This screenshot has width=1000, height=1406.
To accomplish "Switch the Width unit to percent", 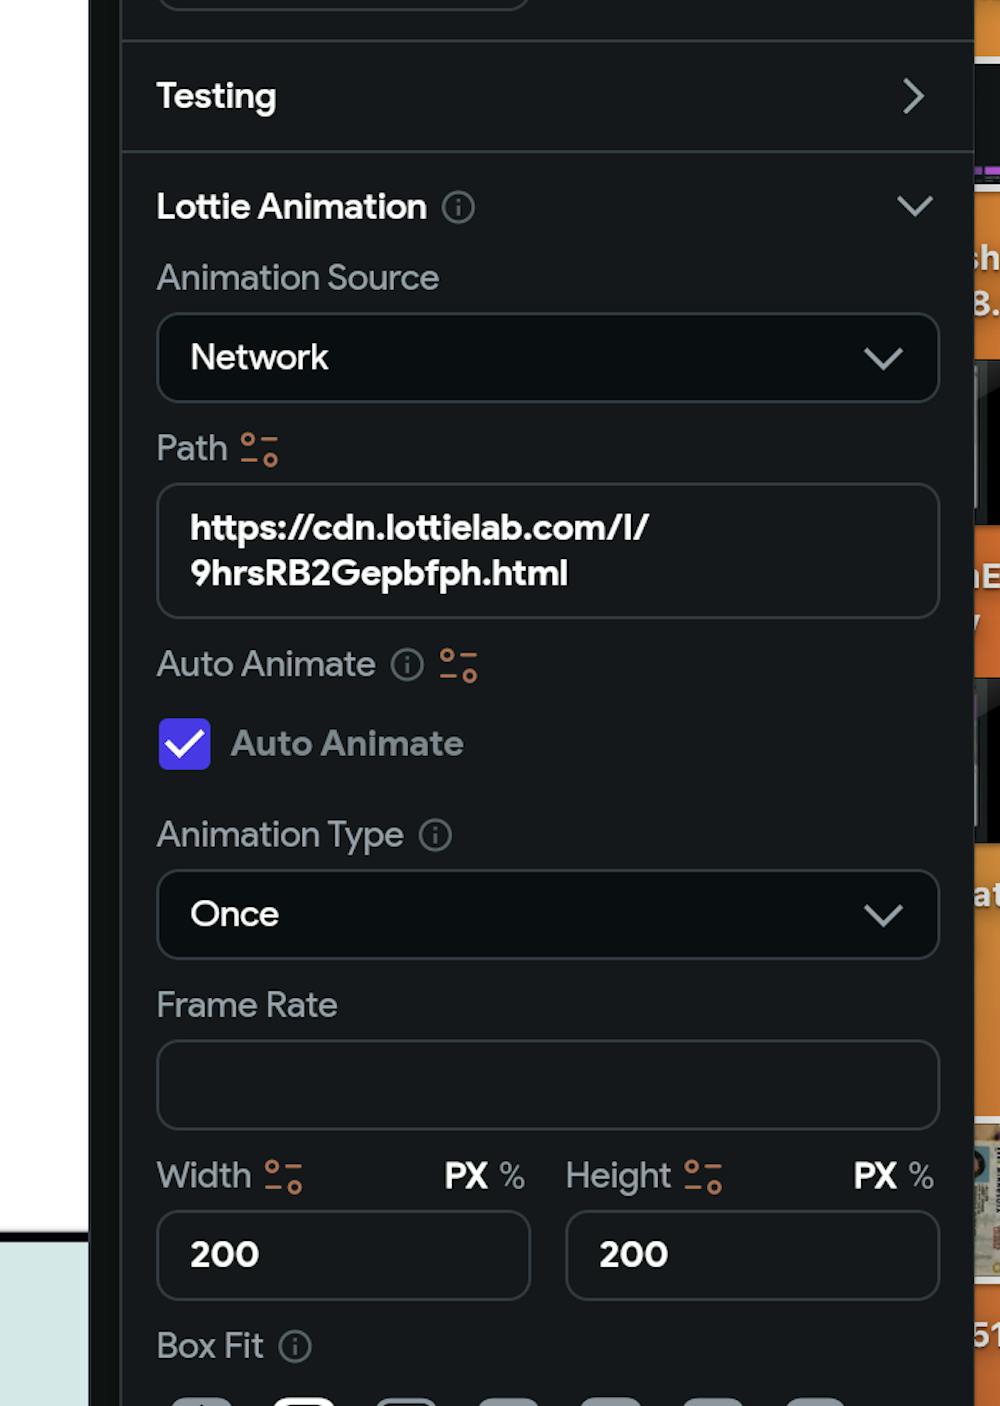I will (512, 1176).
